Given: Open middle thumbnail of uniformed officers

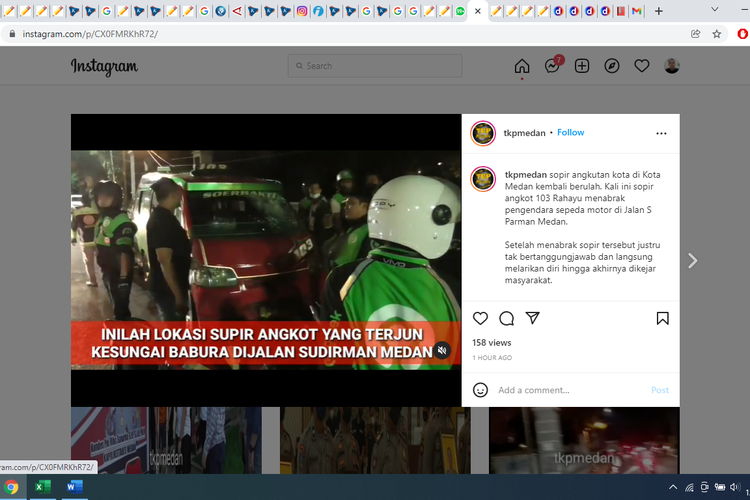Looking at the screenshot, I should (x=375, y=440).
